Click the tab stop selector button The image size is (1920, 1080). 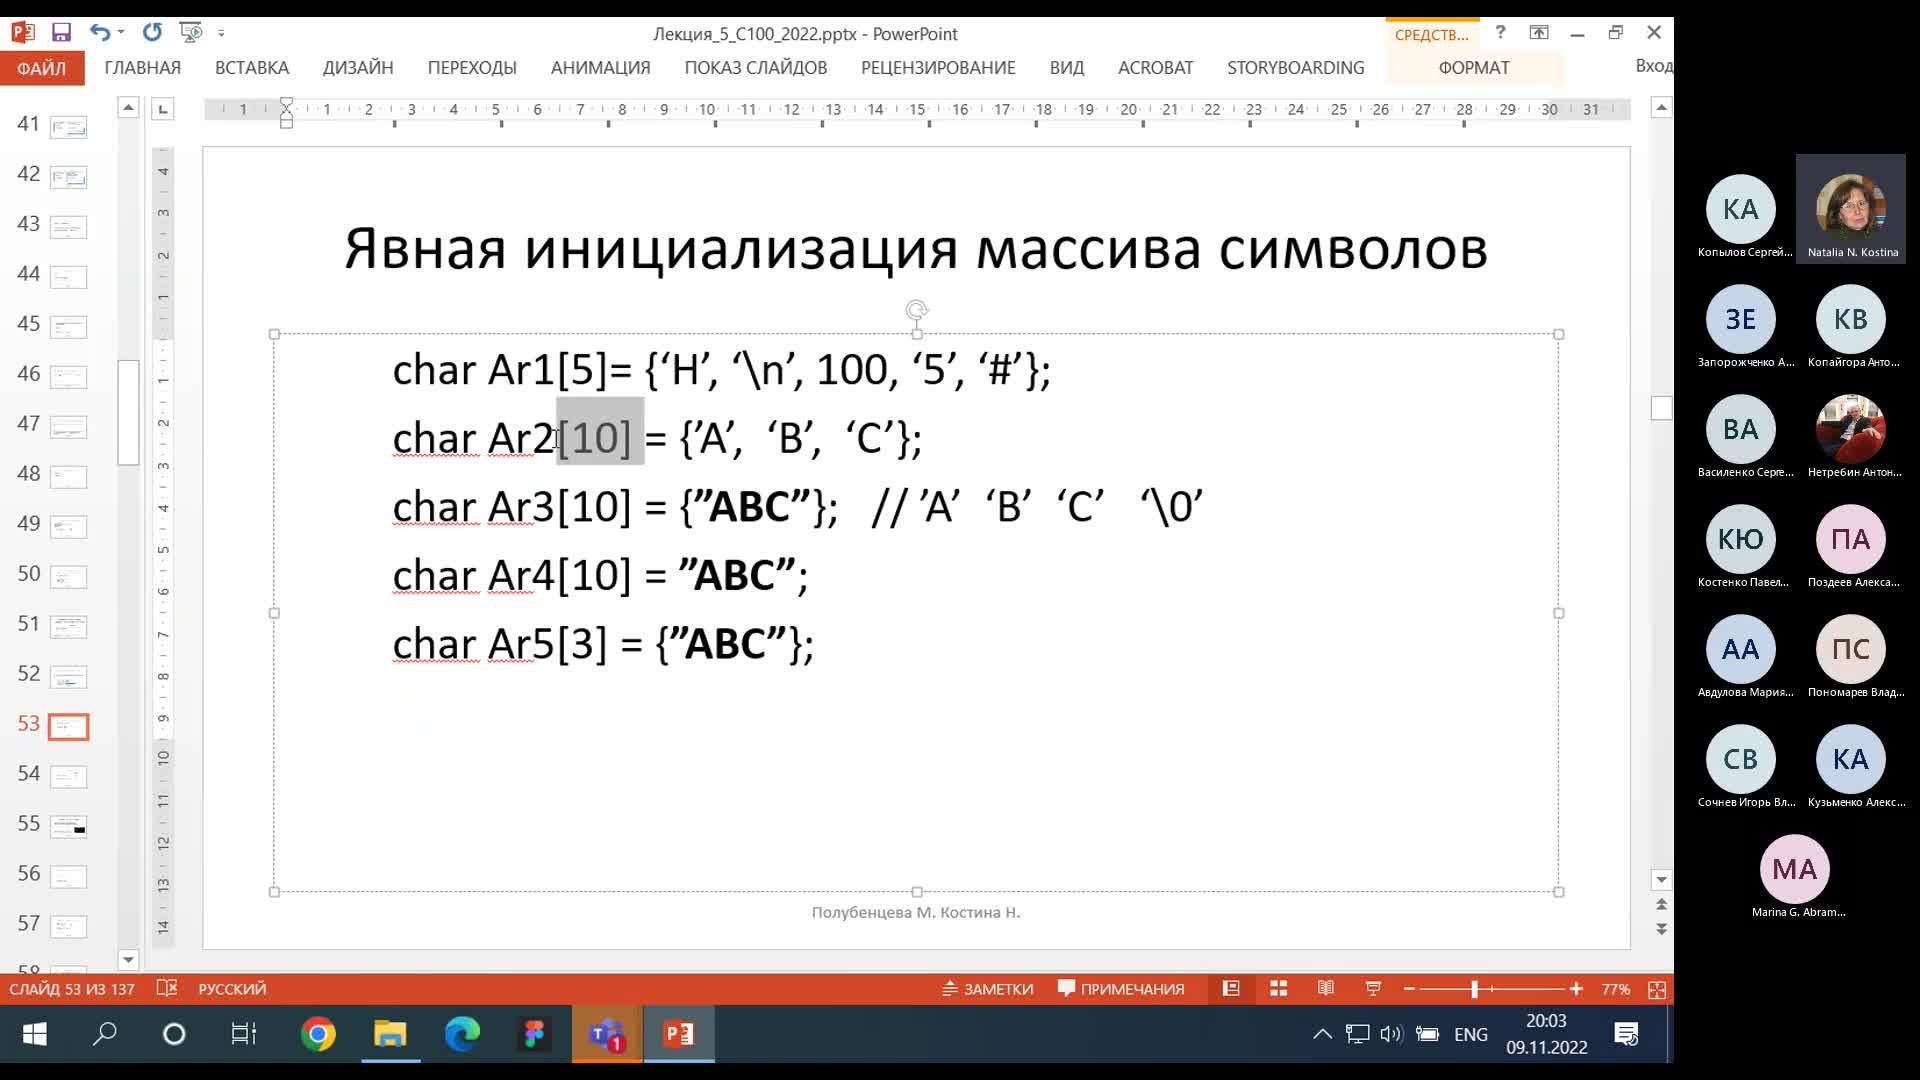pos(162,108)
